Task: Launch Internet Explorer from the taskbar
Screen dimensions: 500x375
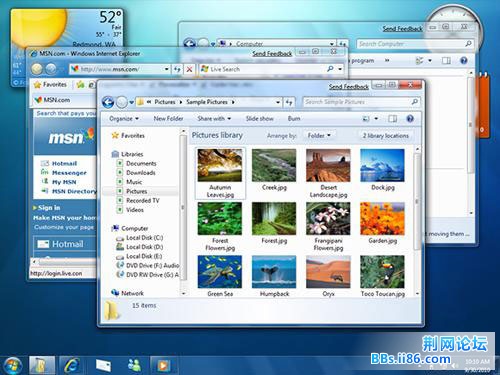Action: [71, 365]
